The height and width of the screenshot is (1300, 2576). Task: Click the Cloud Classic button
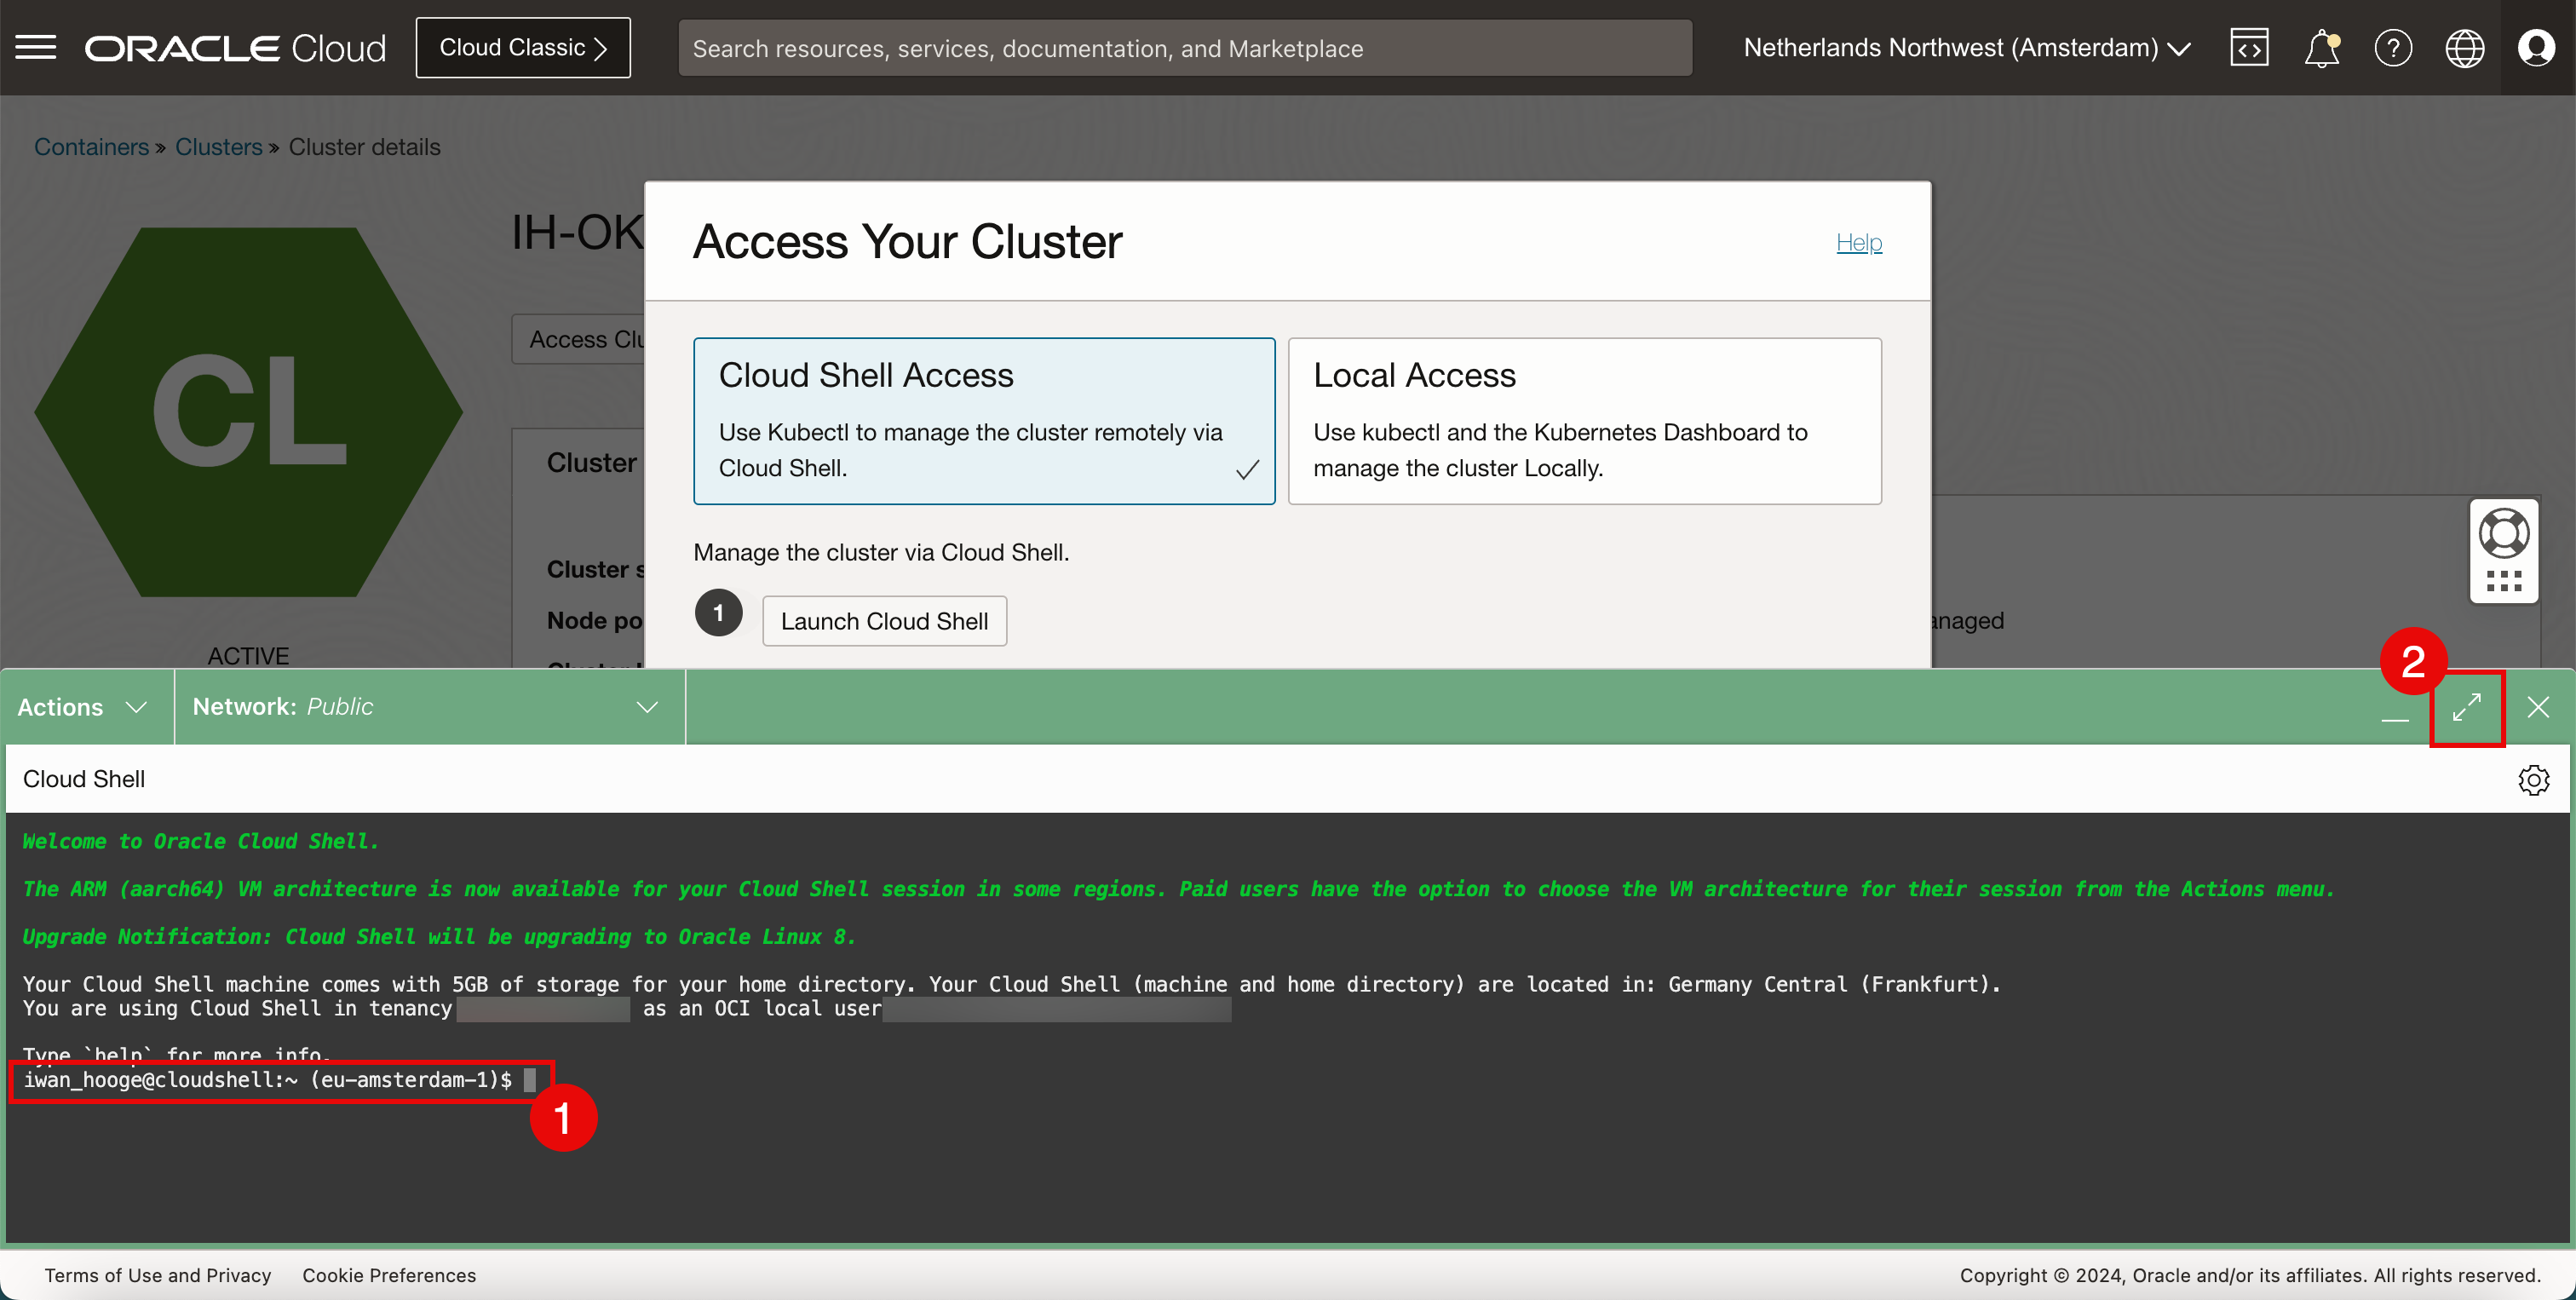pyautogui.click(x=523, y=47)
